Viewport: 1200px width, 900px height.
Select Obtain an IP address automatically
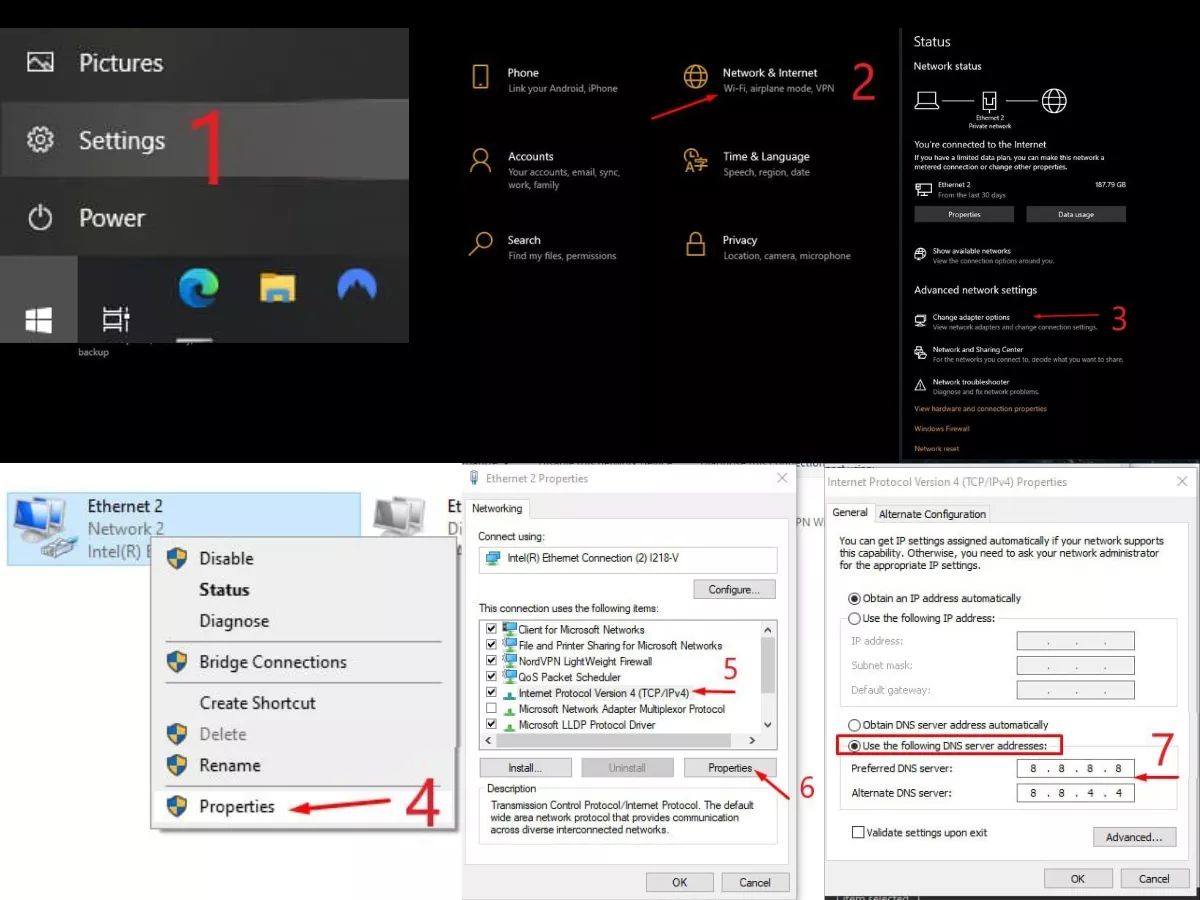[x=855, y=598]
